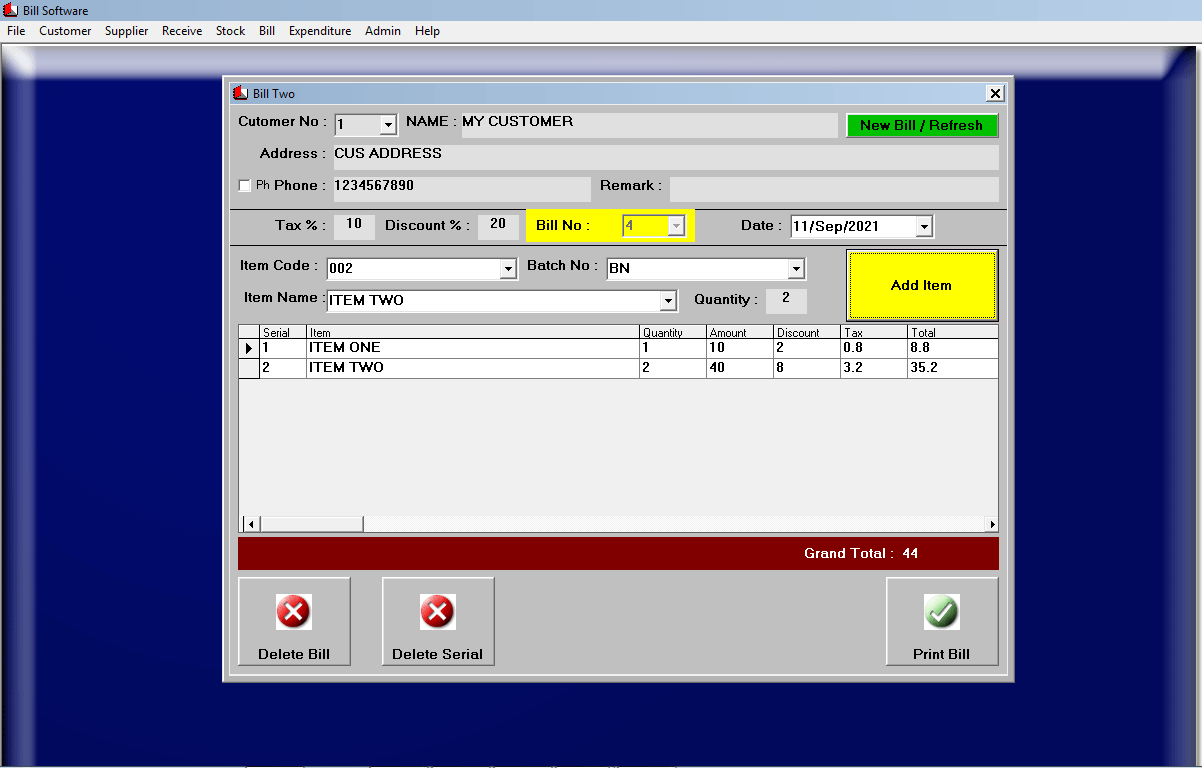
Task: Click the Quantity column header in grid
Action: [673, 332]
